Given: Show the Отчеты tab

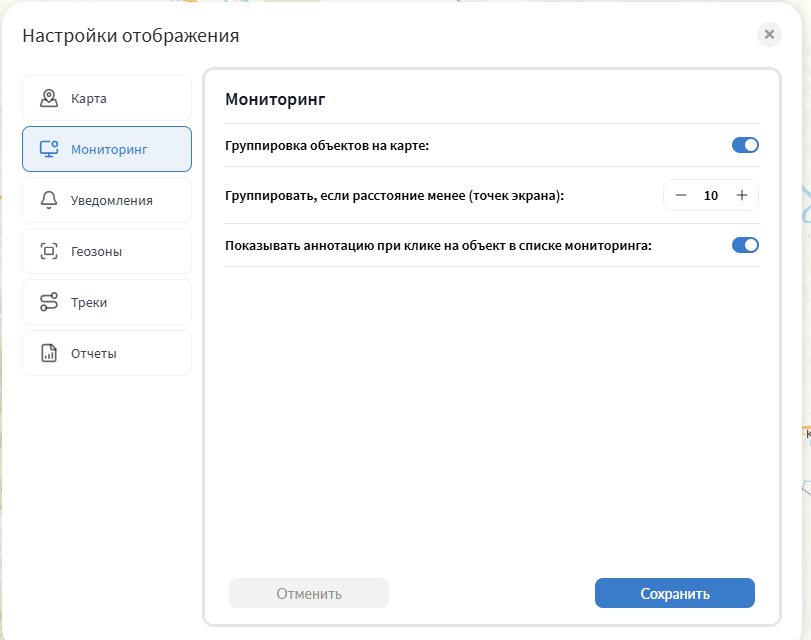Looking at the screenshot, I should click(107, 353).
